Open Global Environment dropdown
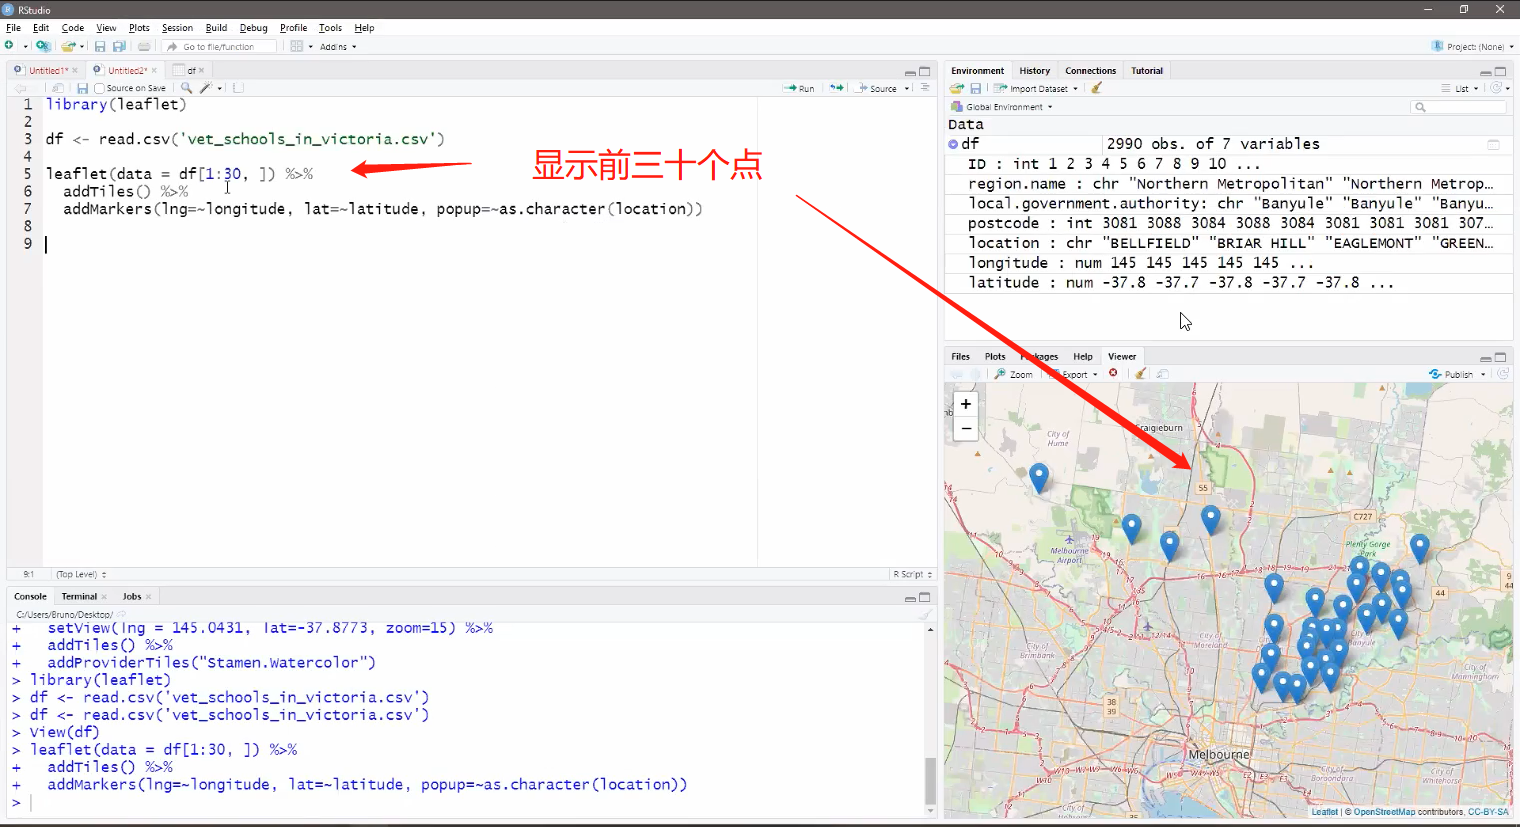1520x827 pixels. pos(1002,106)
